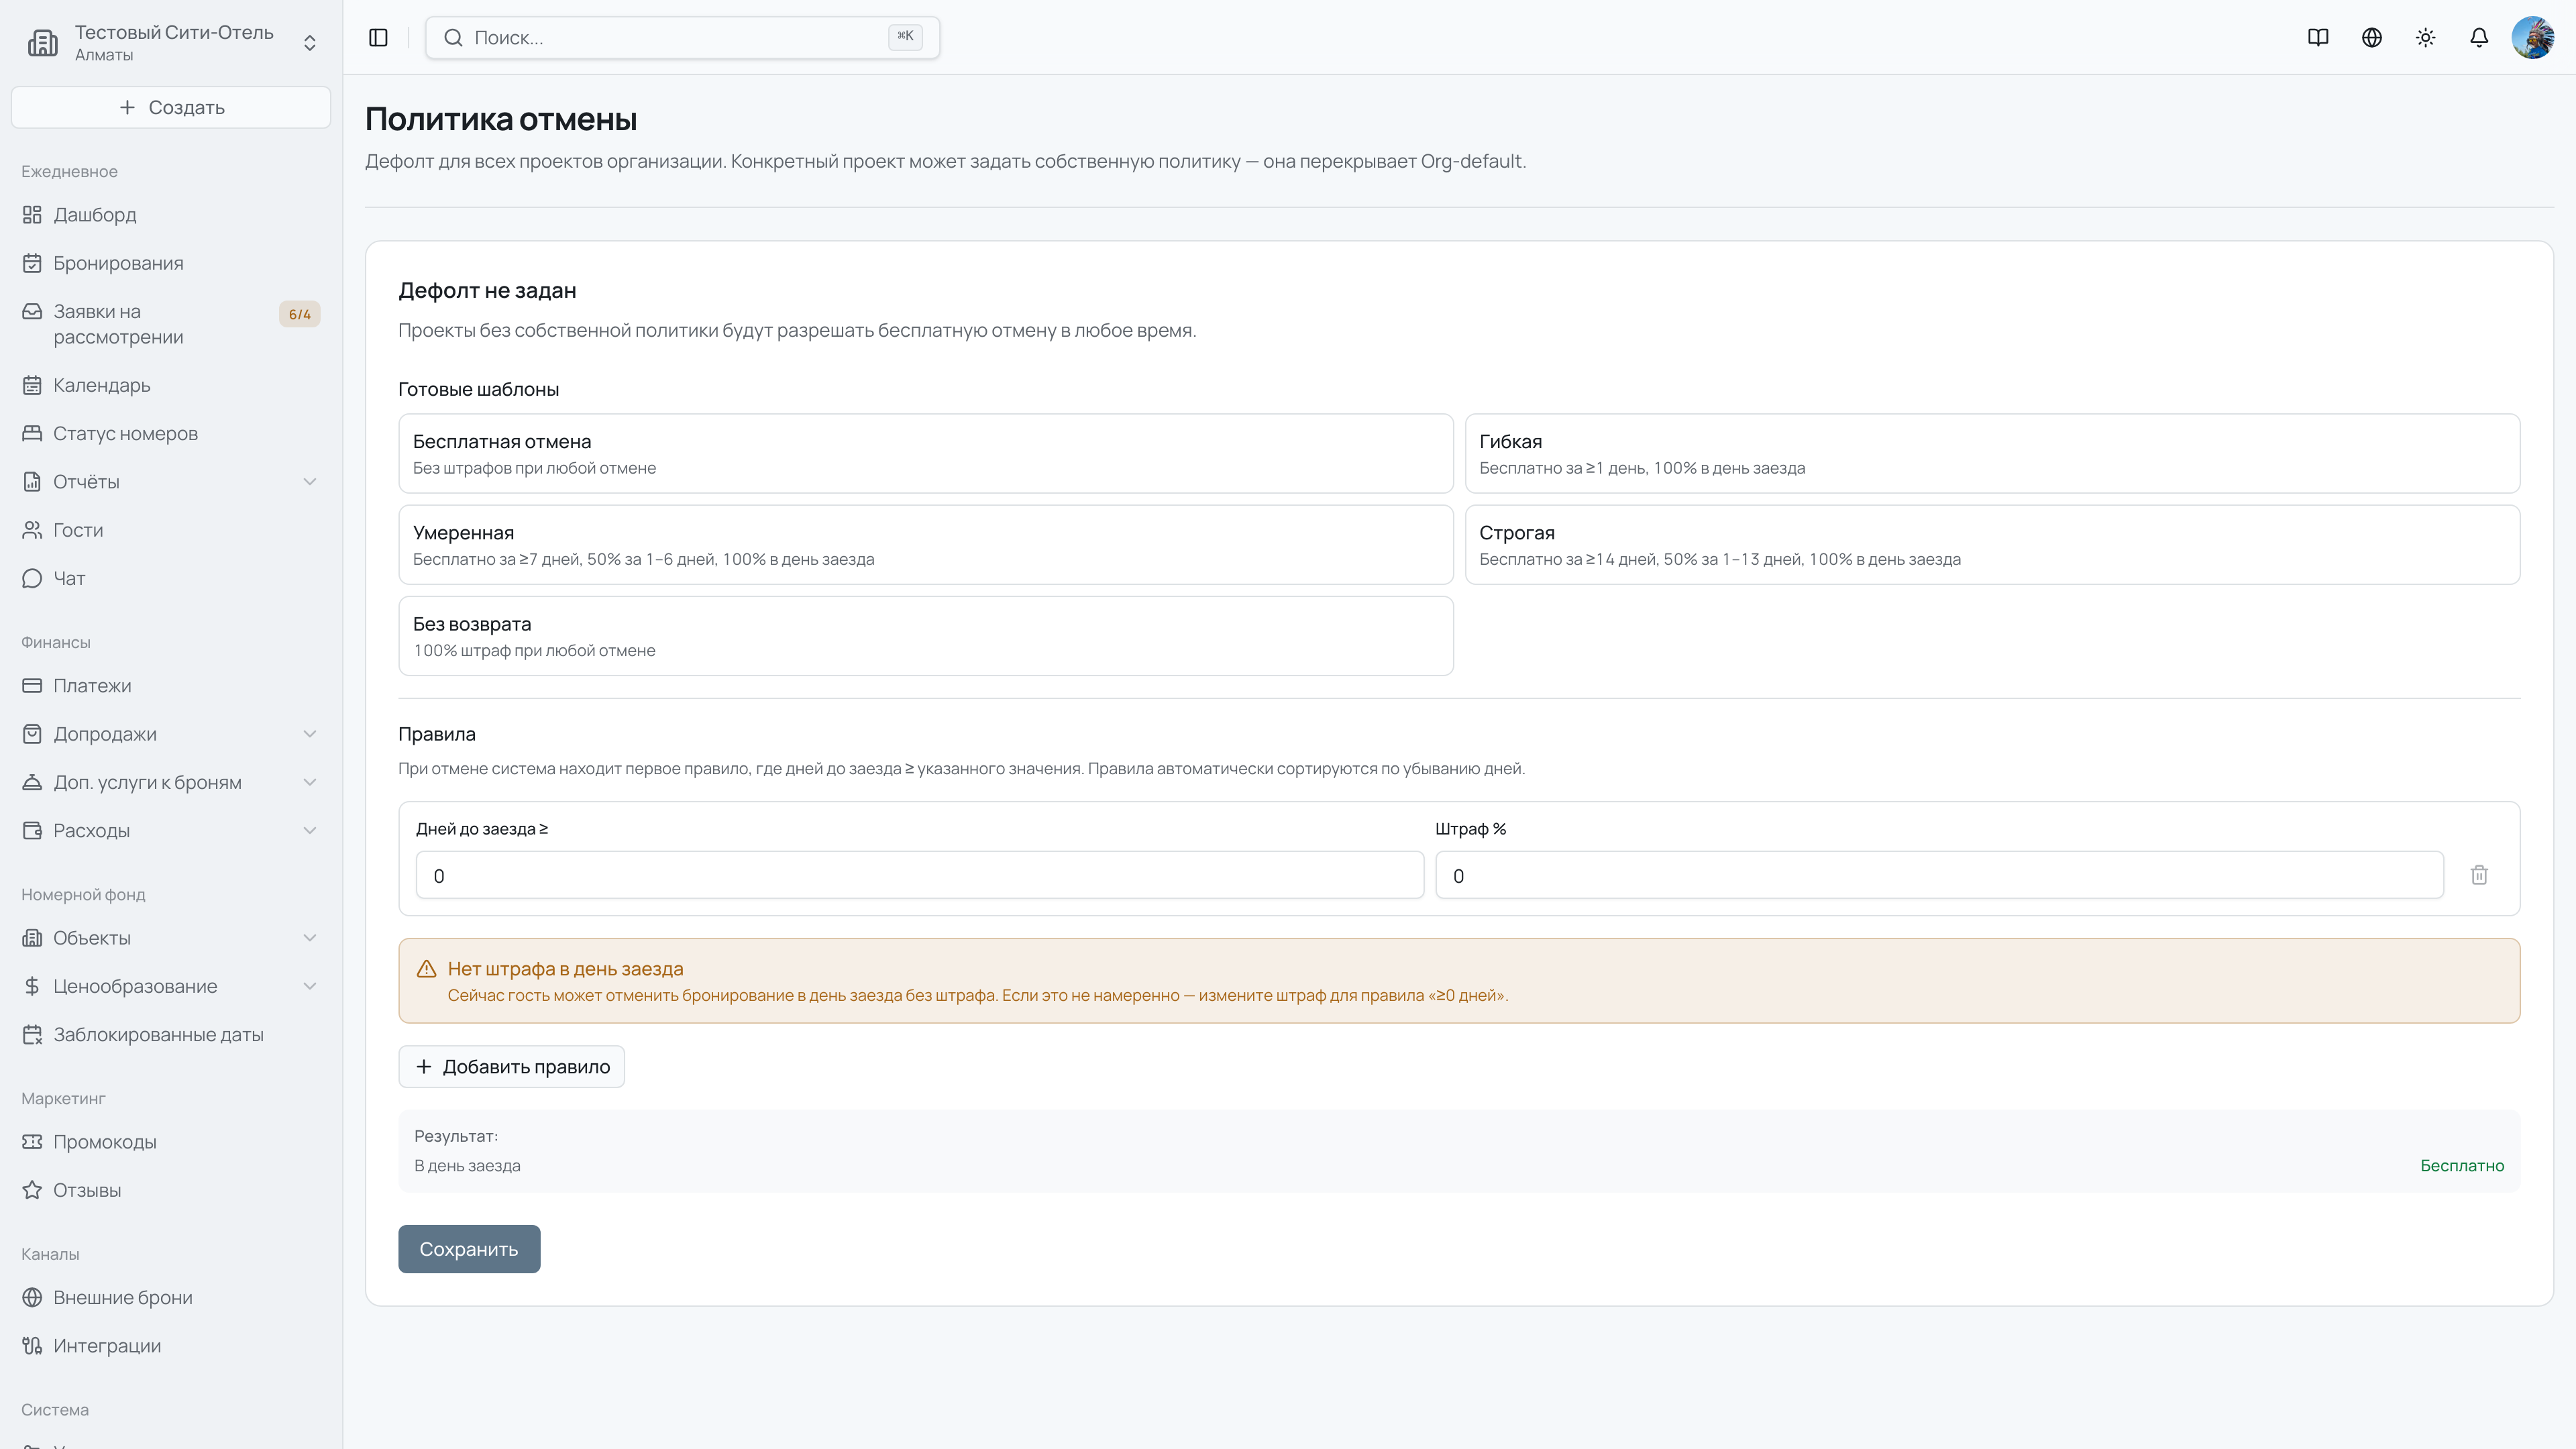Image resolution: width=2576 pixels, height=1449 pixels.
Task: Click the Допродажи bag icon
Action: point(32,734)
